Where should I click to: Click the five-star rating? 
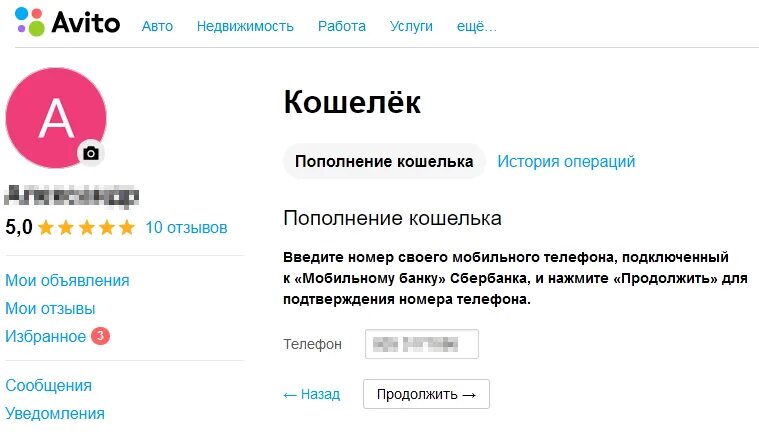point(87,227)
